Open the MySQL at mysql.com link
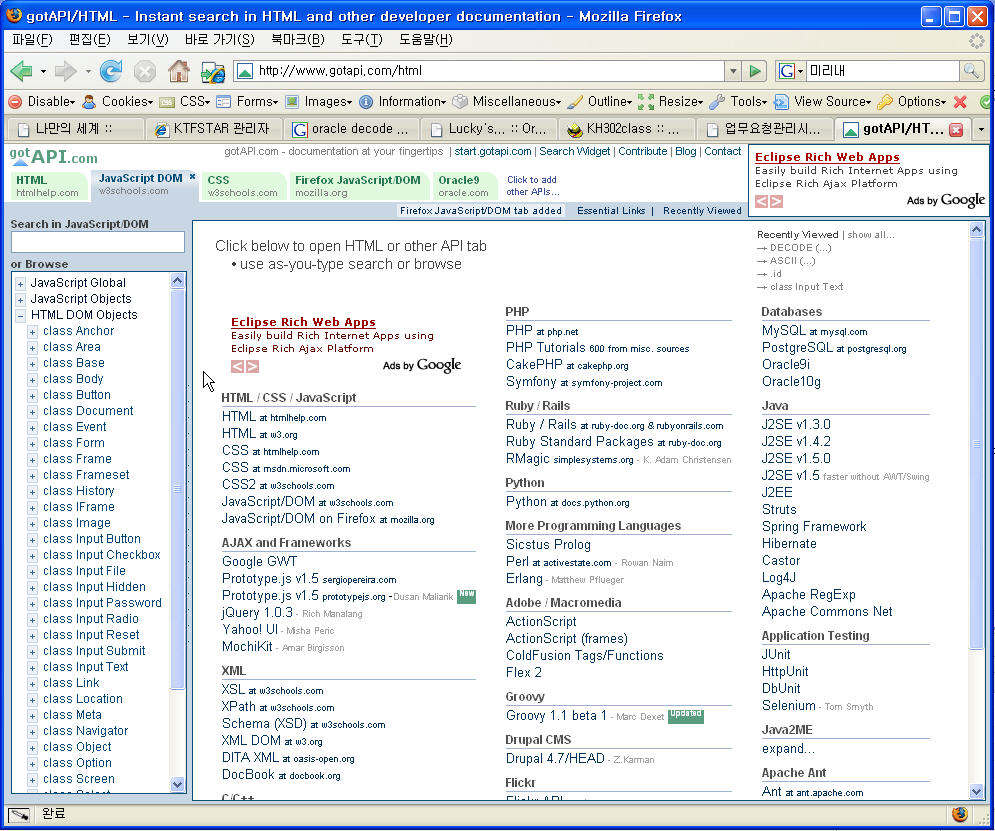The height and width of the screenshot is (831, 995). pos(814,330)
